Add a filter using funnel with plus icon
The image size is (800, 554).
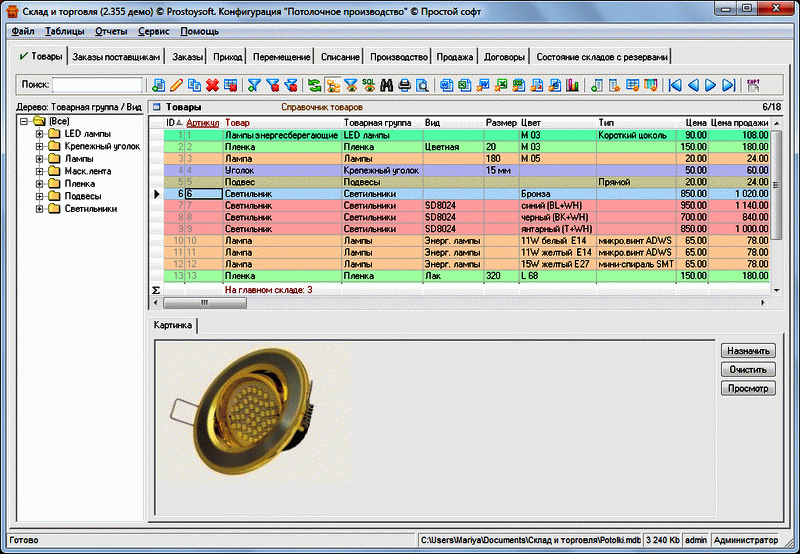pos(254,85)
